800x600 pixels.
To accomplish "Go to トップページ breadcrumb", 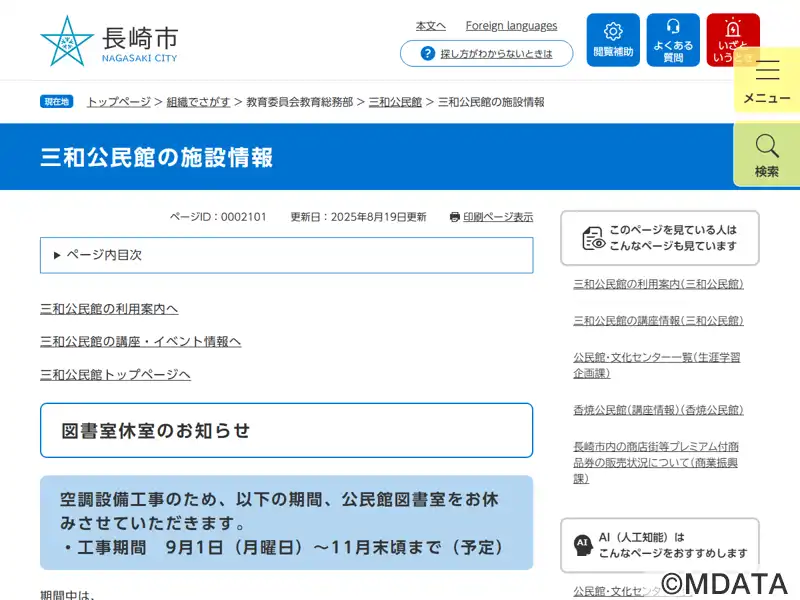I will click(x=119, y=102).
